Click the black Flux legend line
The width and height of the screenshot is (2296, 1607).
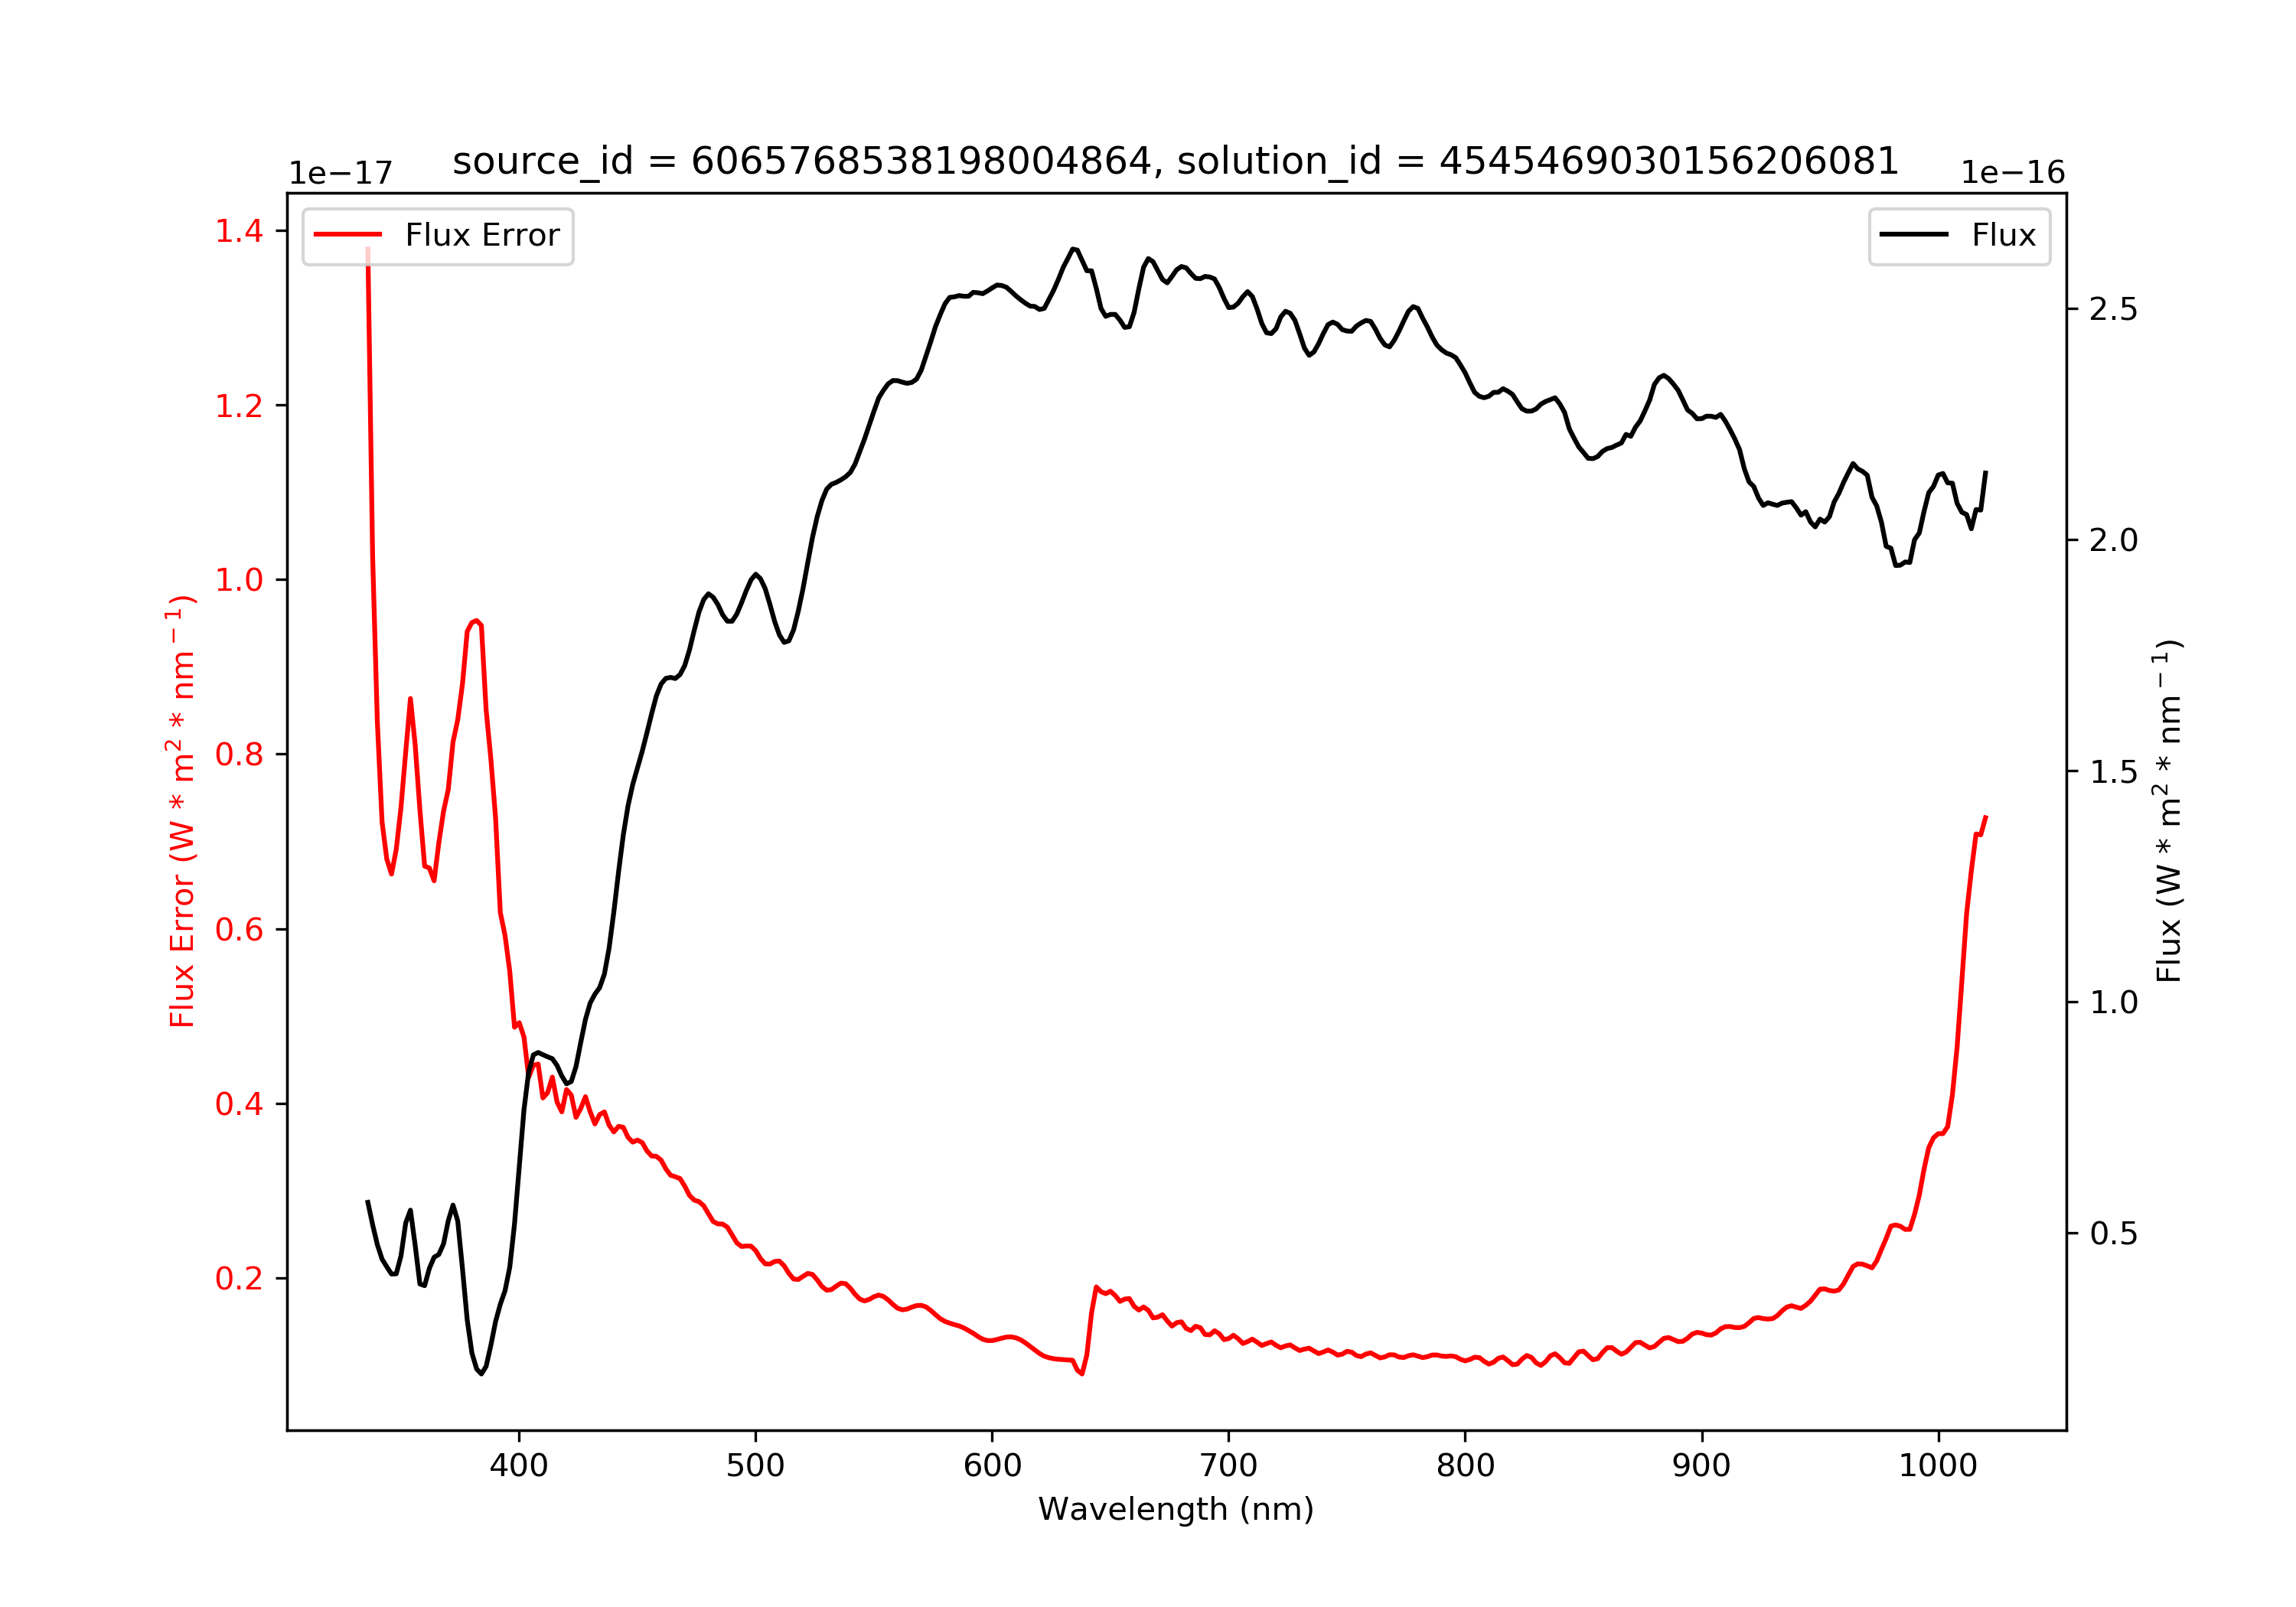point(1914,235)
